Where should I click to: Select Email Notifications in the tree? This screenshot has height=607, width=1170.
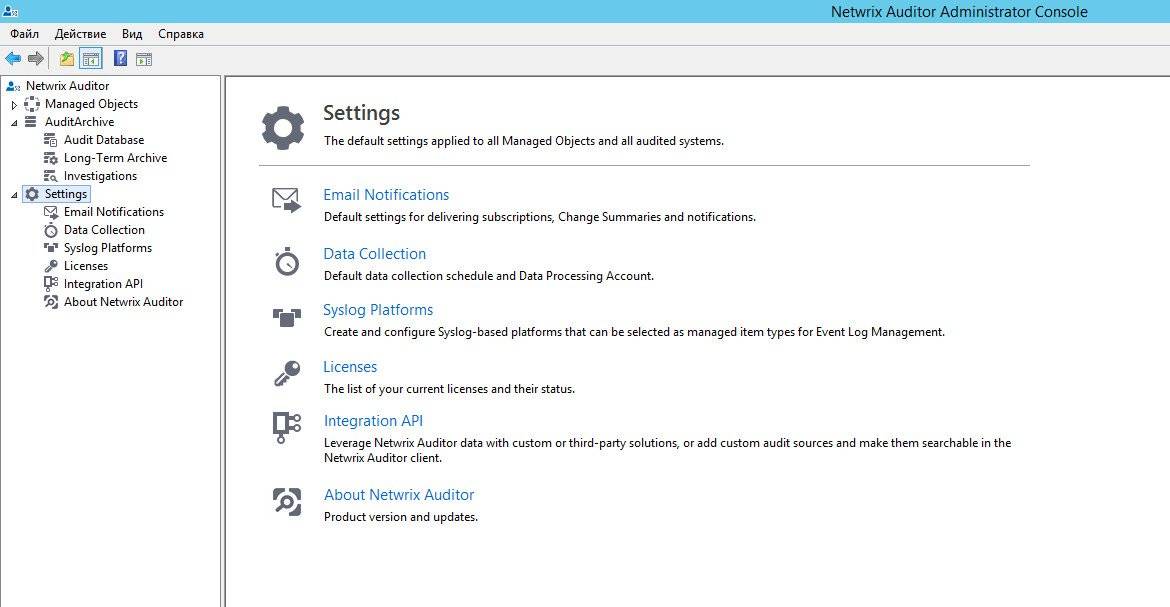pyautogui.click(x=113, y=211)
